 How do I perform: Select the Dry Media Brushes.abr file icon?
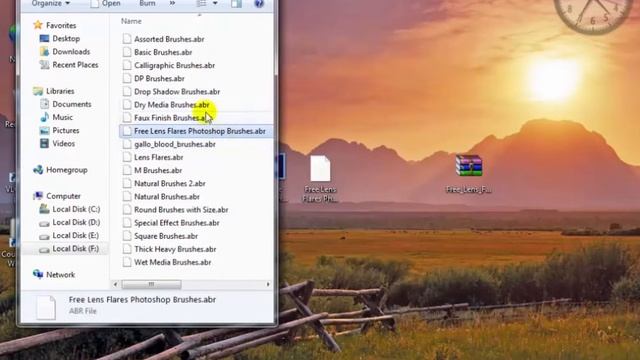coord(127,104)
